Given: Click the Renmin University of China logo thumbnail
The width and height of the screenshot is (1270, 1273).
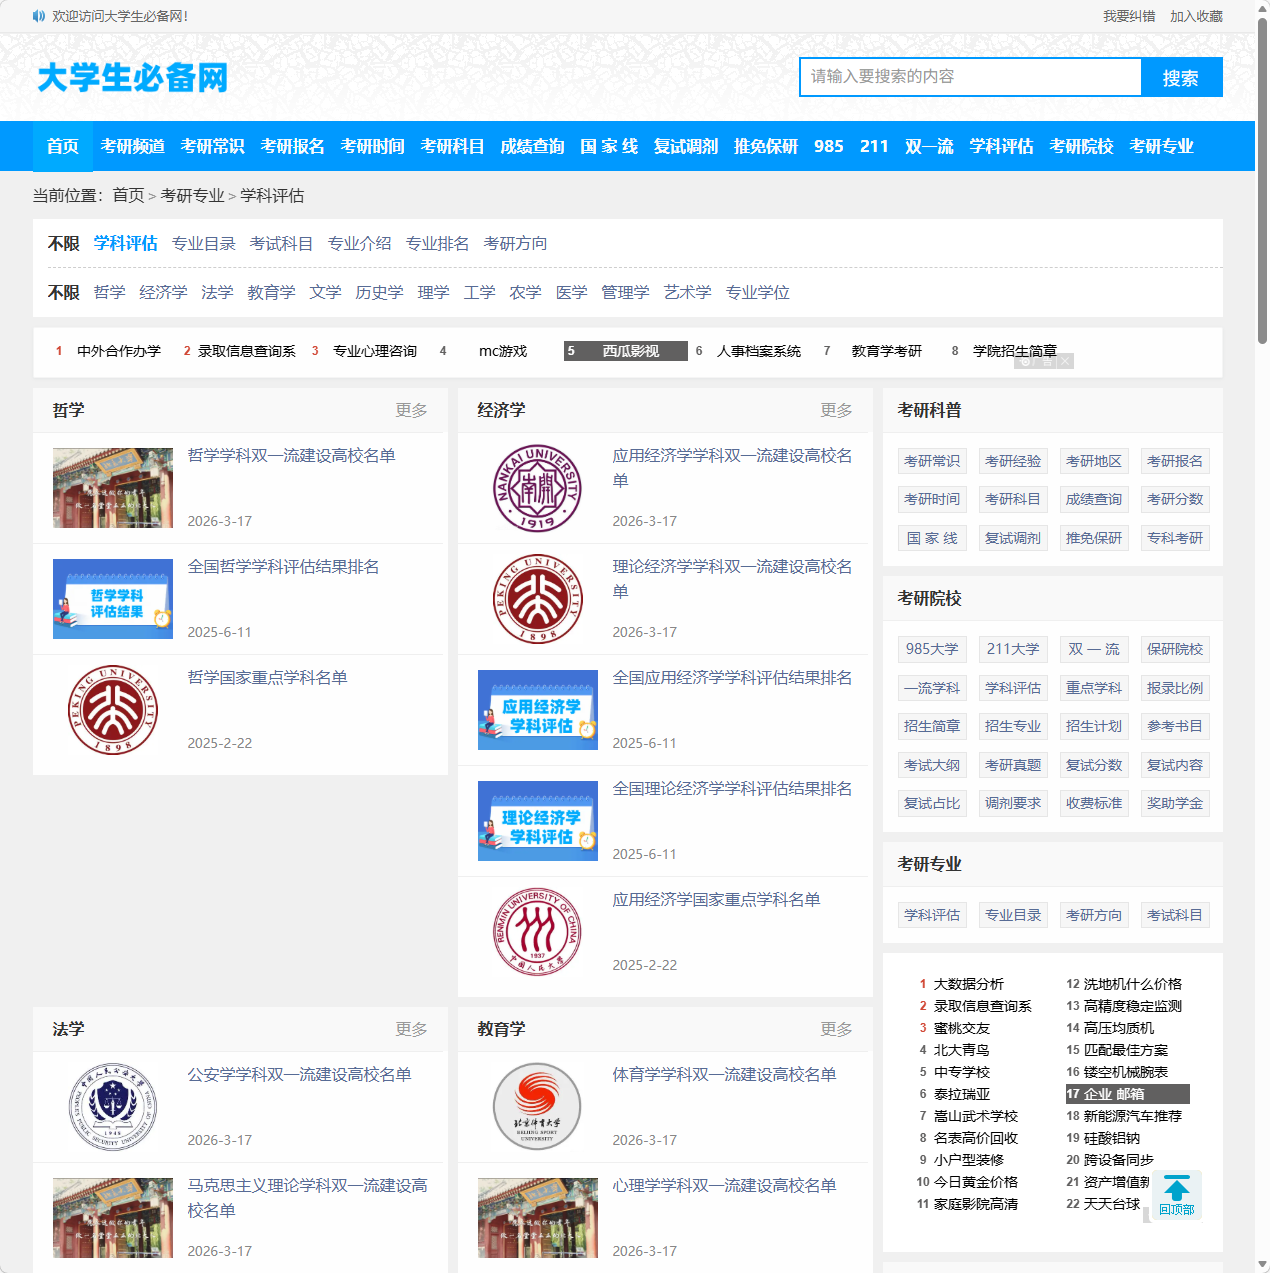Looking at the screenshot, I should [x=537, y=931].
